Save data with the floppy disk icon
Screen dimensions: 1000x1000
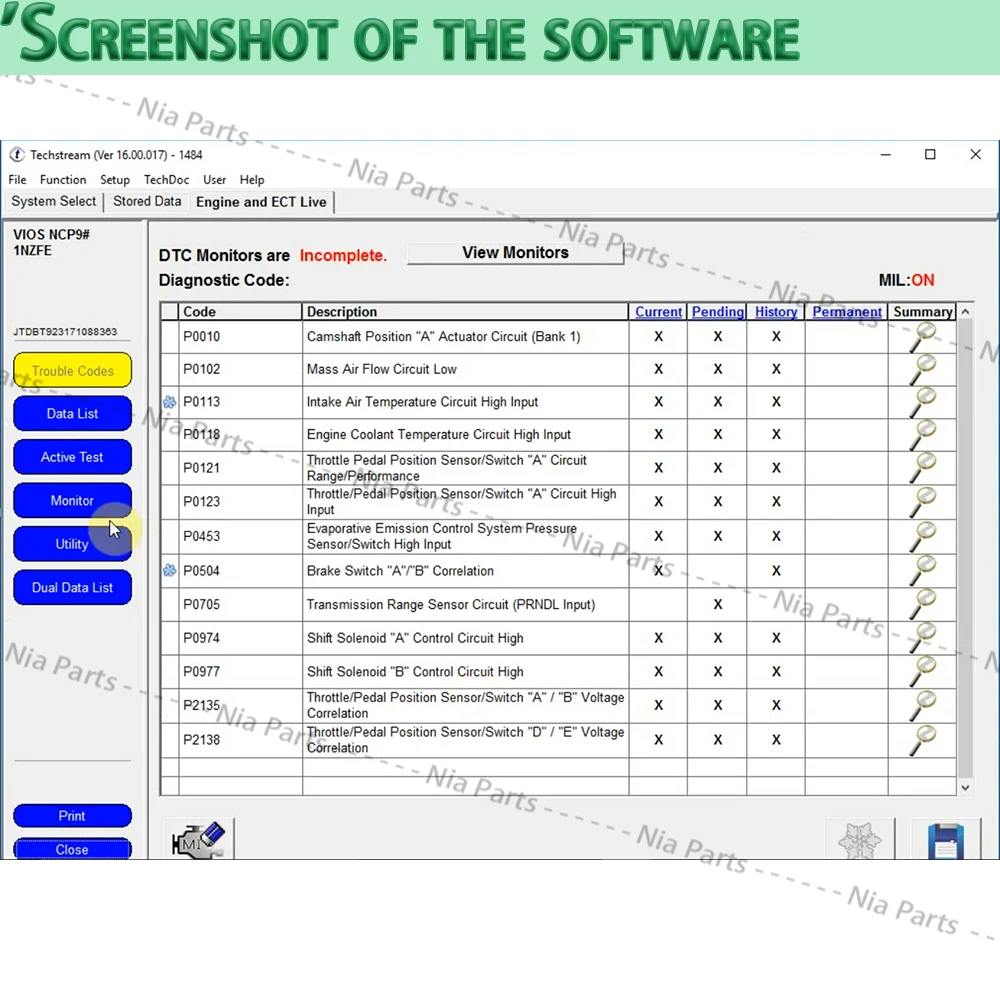946,839
